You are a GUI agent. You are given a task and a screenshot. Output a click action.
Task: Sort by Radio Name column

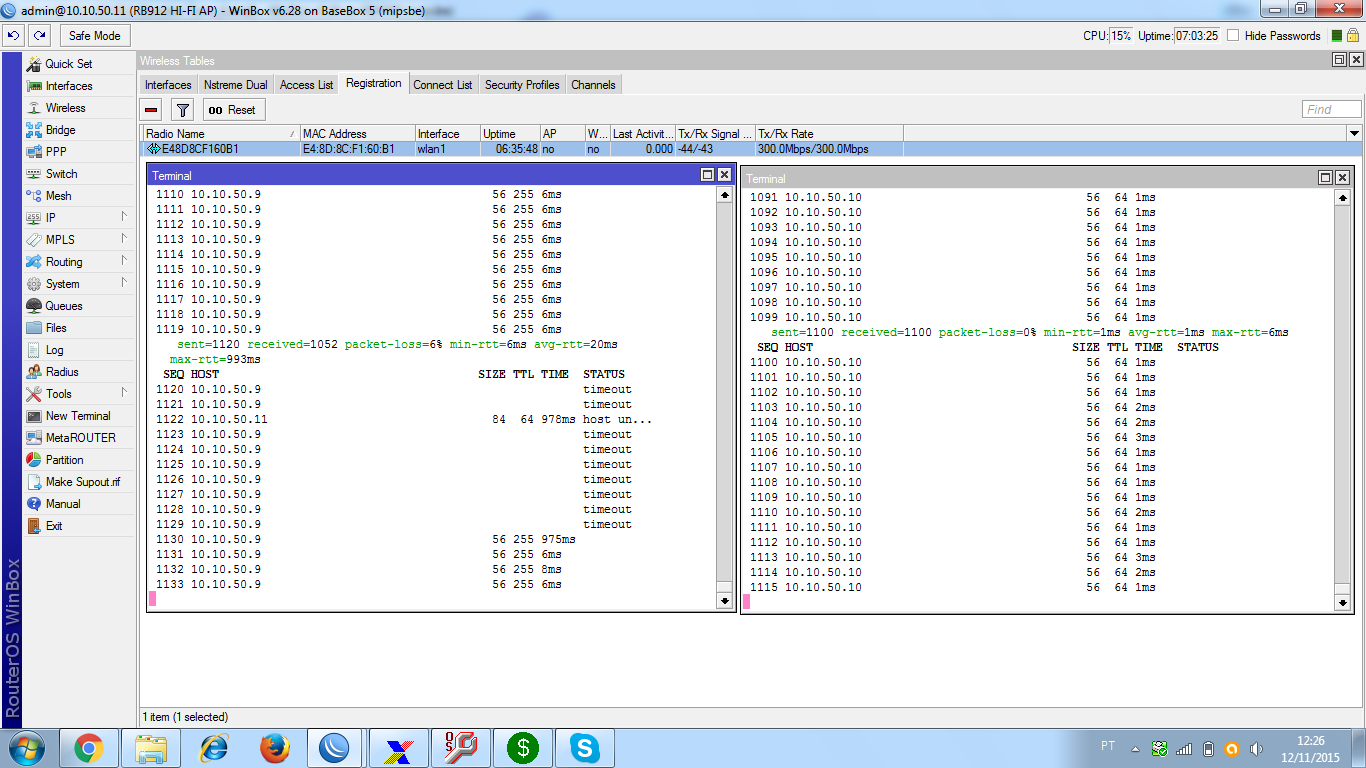pyautogui.click(x=221, y=133)
